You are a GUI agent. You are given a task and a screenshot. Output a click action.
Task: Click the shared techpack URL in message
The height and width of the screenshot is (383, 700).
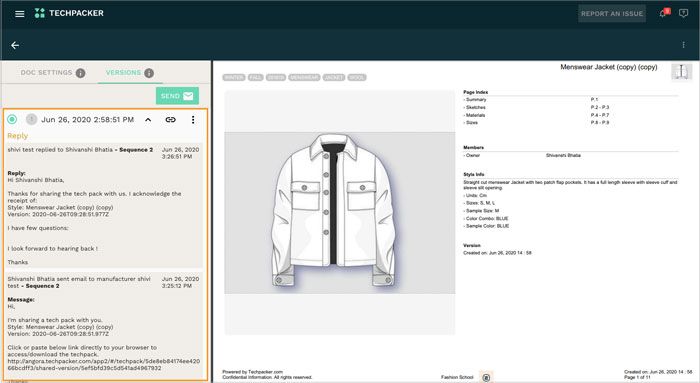104,364
